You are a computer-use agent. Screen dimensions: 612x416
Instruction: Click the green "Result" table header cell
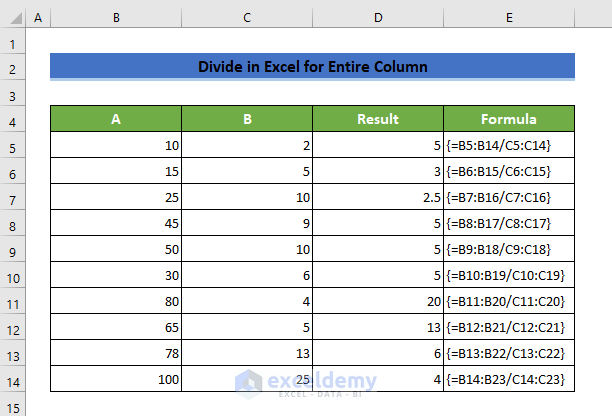pos(377,120)
